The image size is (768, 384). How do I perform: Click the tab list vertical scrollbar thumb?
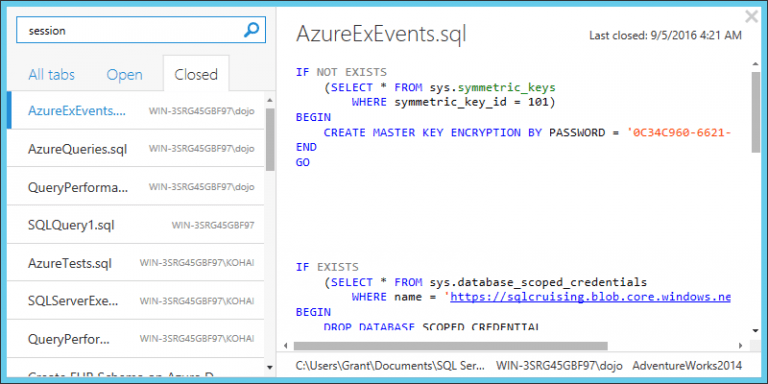tap(270, 139)
